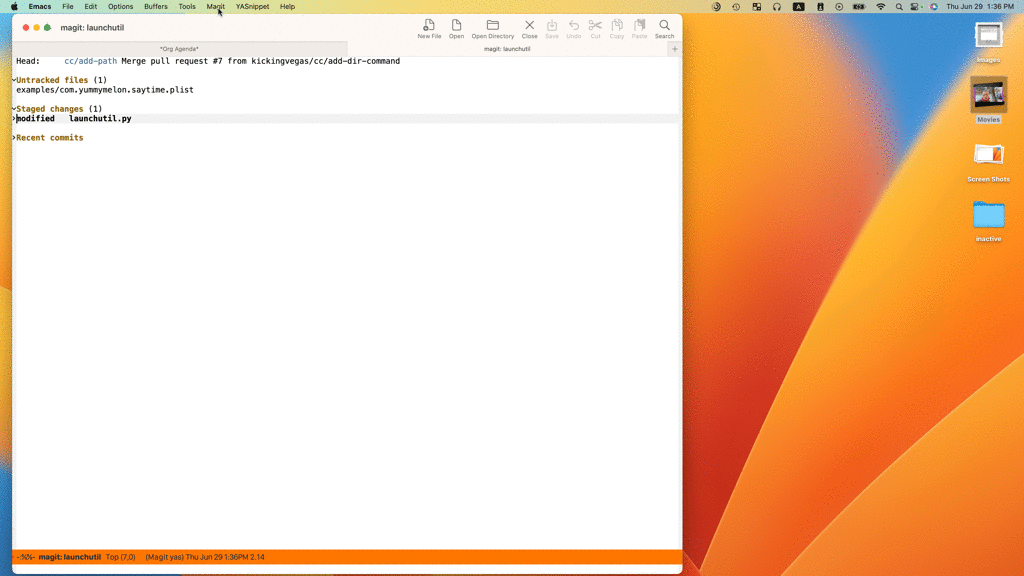This screenshot has width=1024, height=576.
Task: Open the YASnippet menu
Action: 252,7
